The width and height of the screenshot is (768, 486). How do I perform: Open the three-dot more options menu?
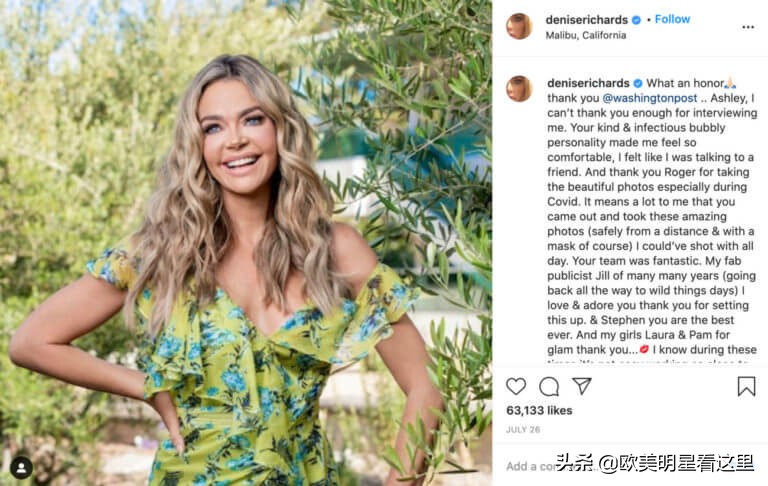[x=748, y=27]
